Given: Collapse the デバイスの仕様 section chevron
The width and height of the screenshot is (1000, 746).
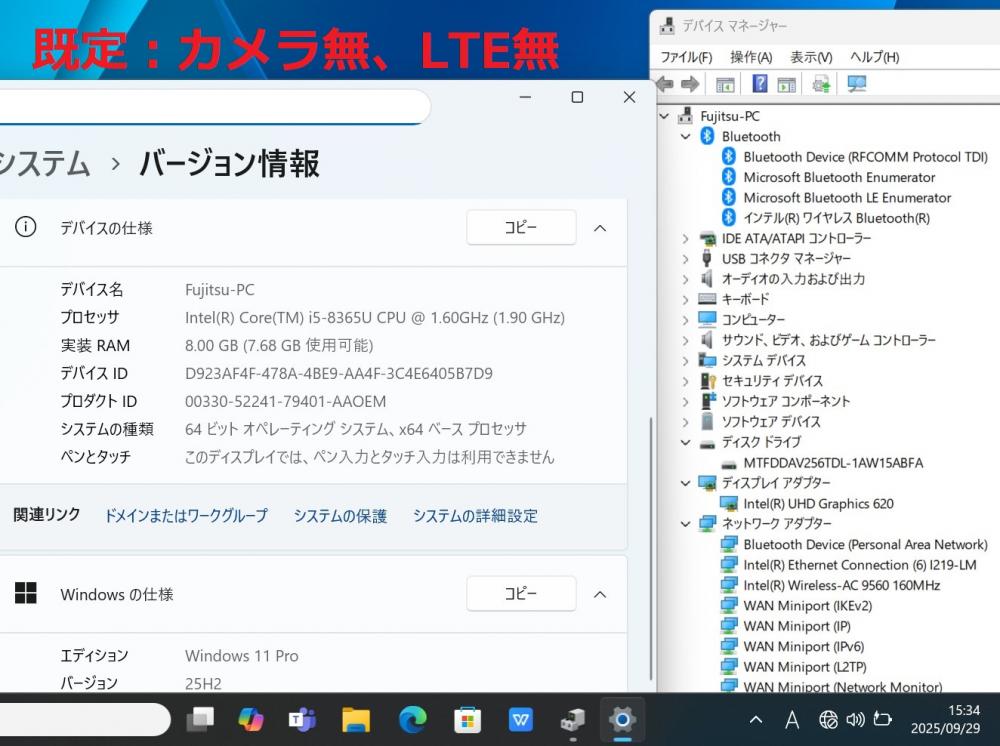Looking at the screenshot, I should [600, 228].
